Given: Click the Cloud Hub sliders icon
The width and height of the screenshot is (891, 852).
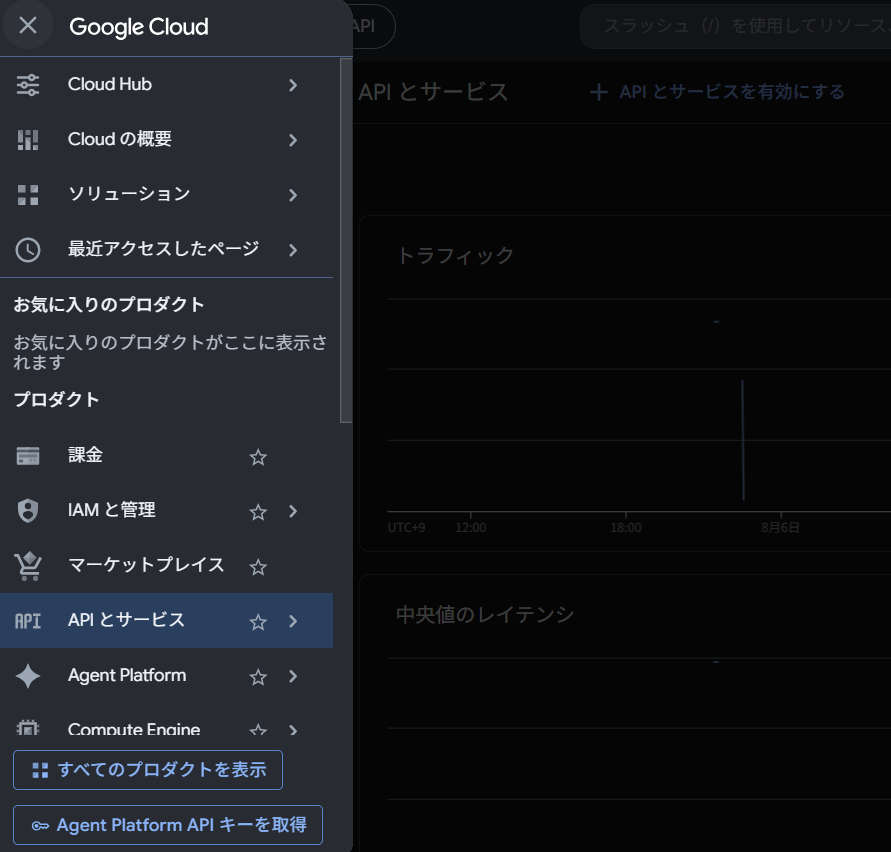Looking at the screenshot, I should pos(28,85).
